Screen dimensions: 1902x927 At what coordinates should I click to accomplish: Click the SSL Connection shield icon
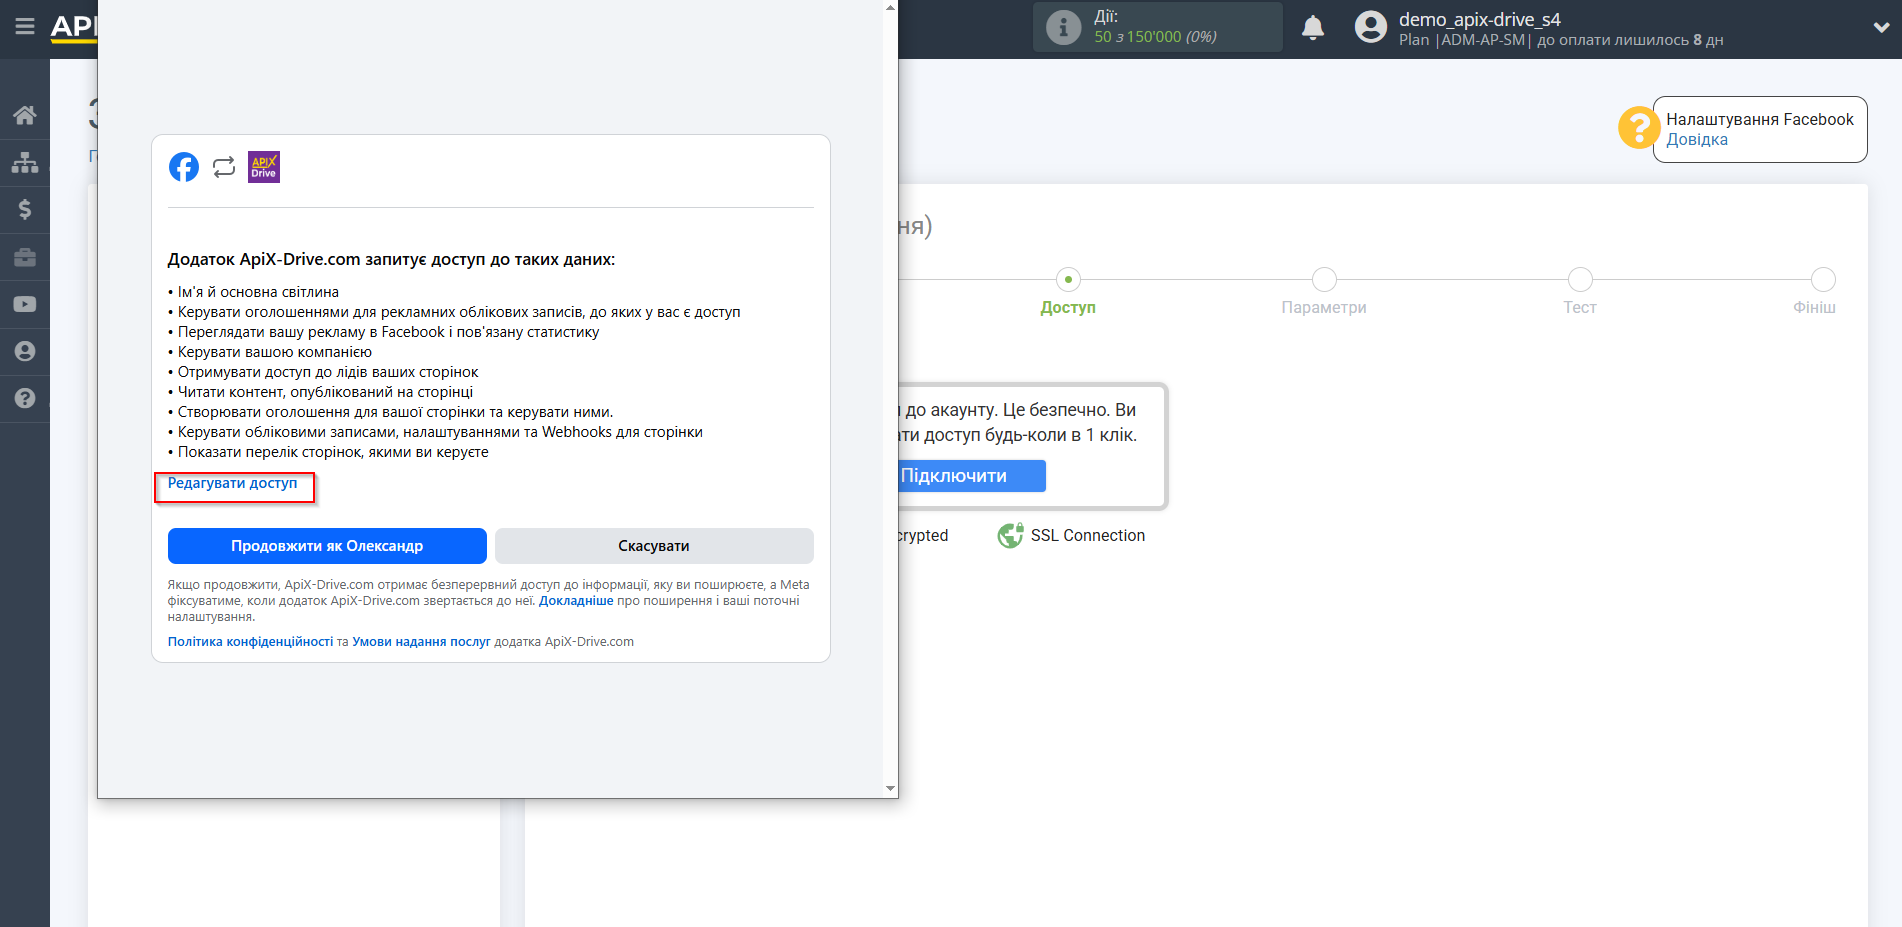(x=1010, y=535)
